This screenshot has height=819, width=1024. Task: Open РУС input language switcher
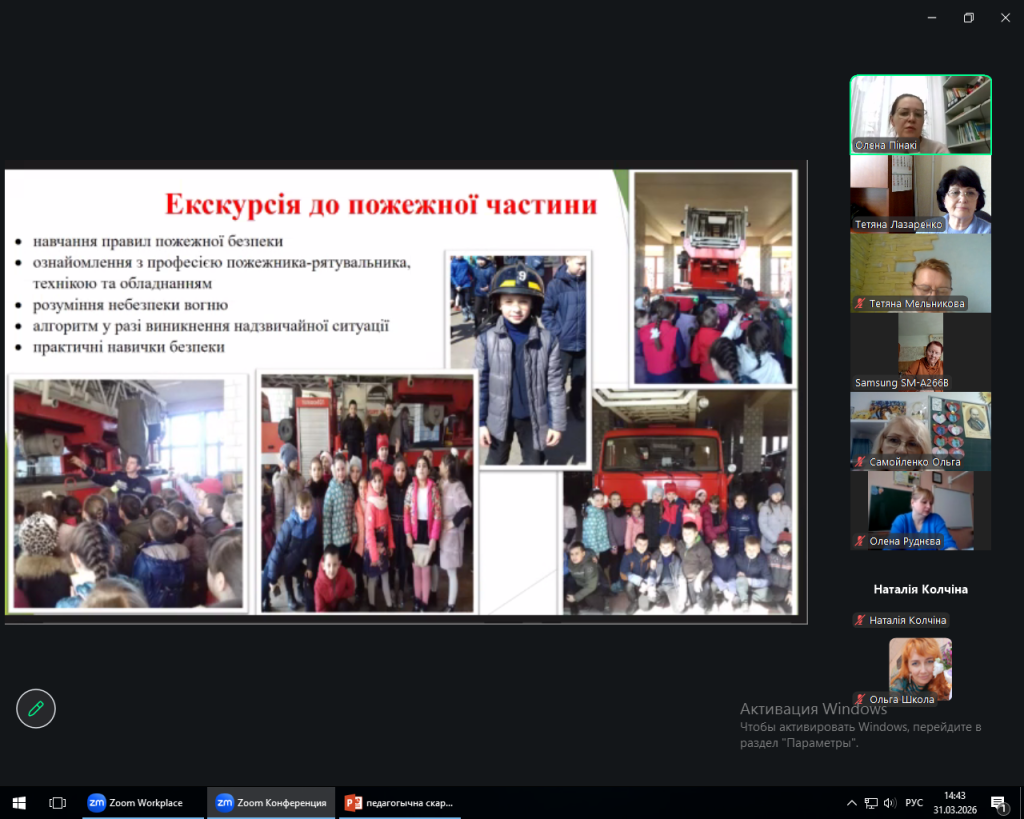(x=914, y=802)
